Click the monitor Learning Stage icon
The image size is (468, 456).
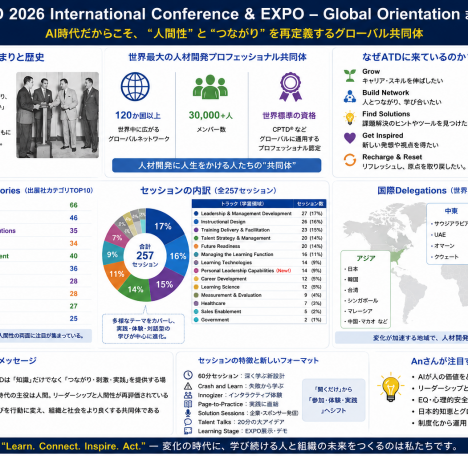[x=188, y=431]
